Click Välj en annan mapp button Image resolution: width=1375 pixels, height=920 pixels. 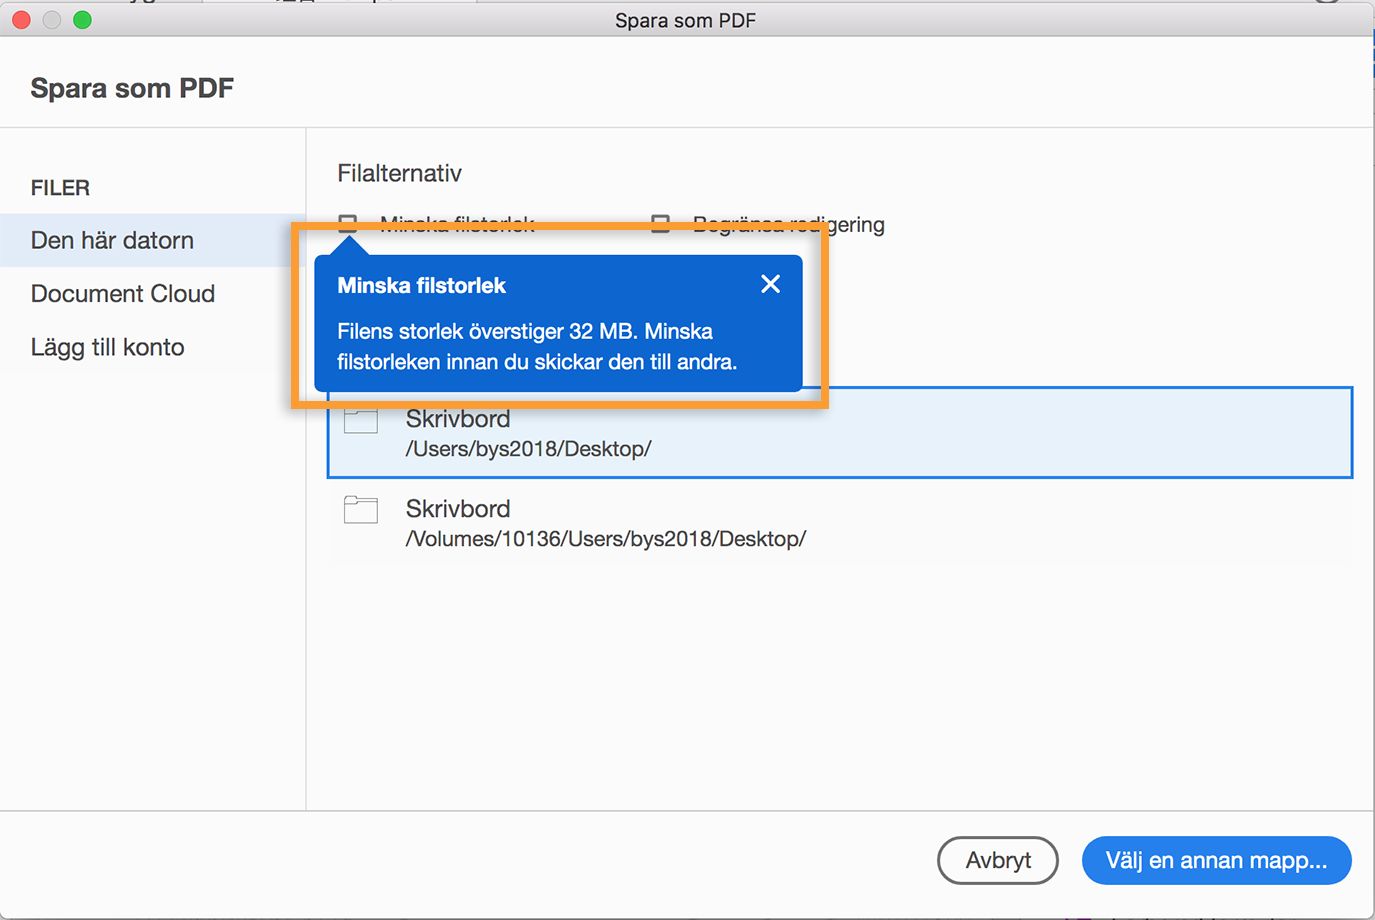[1216, 860]
